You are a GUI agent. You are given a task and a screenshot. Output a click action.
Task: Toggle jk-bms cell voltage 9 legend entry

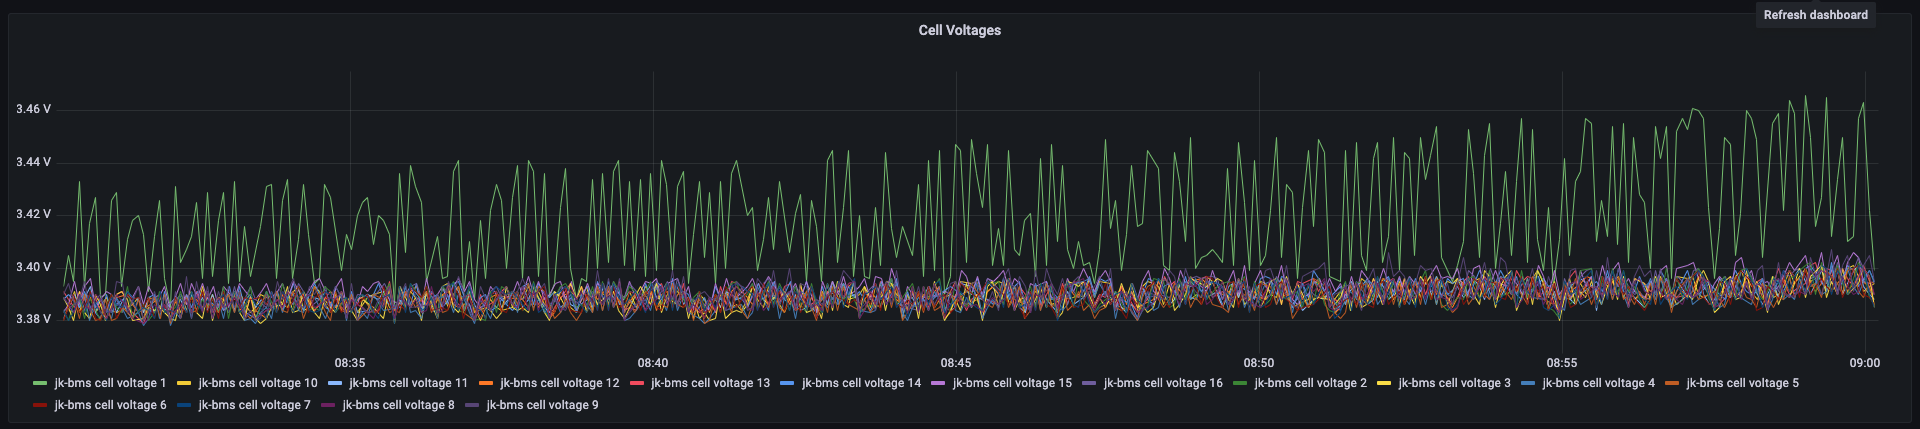pos(542,405)
